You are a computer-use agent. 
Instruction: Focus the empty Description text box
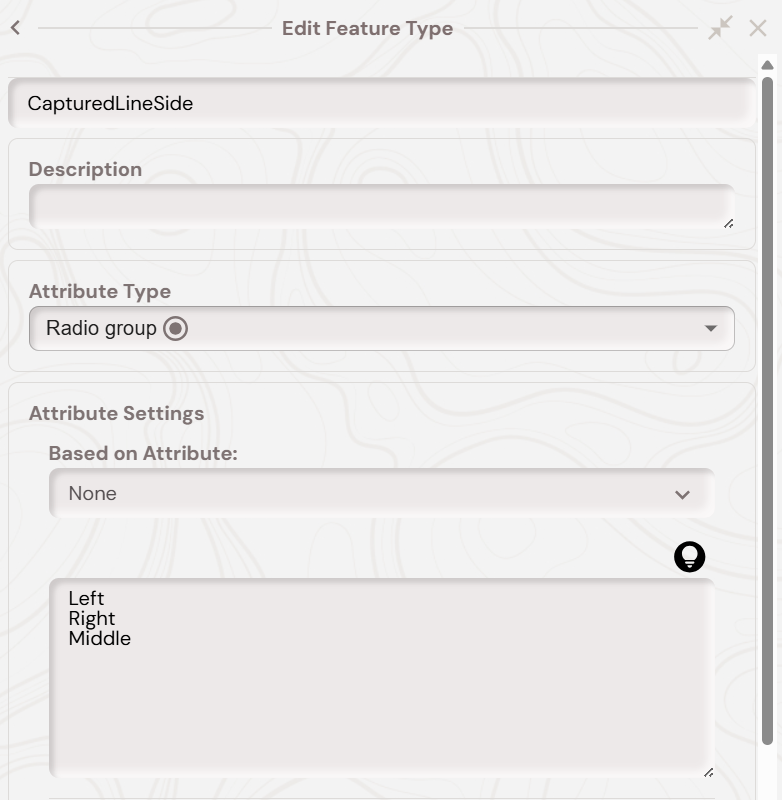click(x=380, y=206)
